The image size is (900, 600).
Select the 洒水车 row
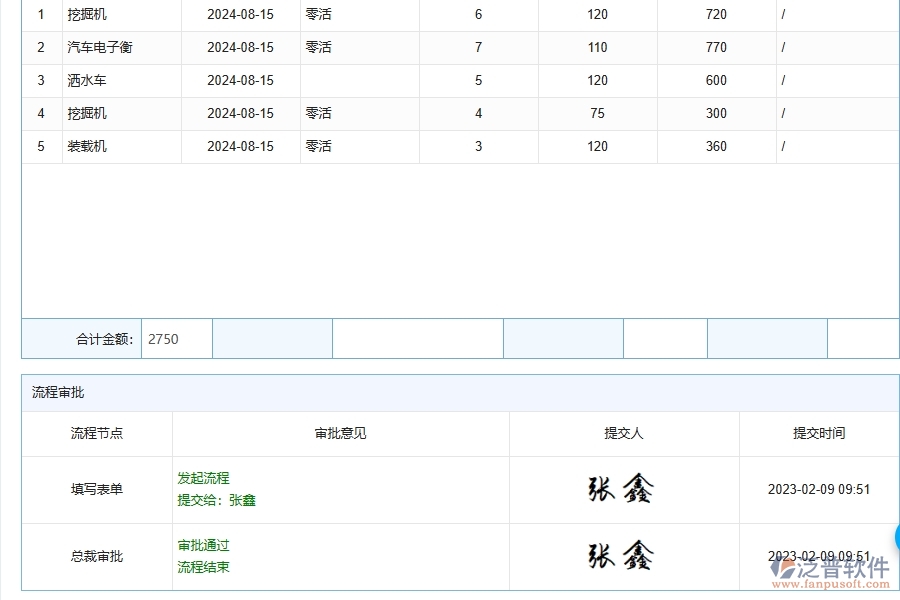pyautogui.click(x=87, y=80)
